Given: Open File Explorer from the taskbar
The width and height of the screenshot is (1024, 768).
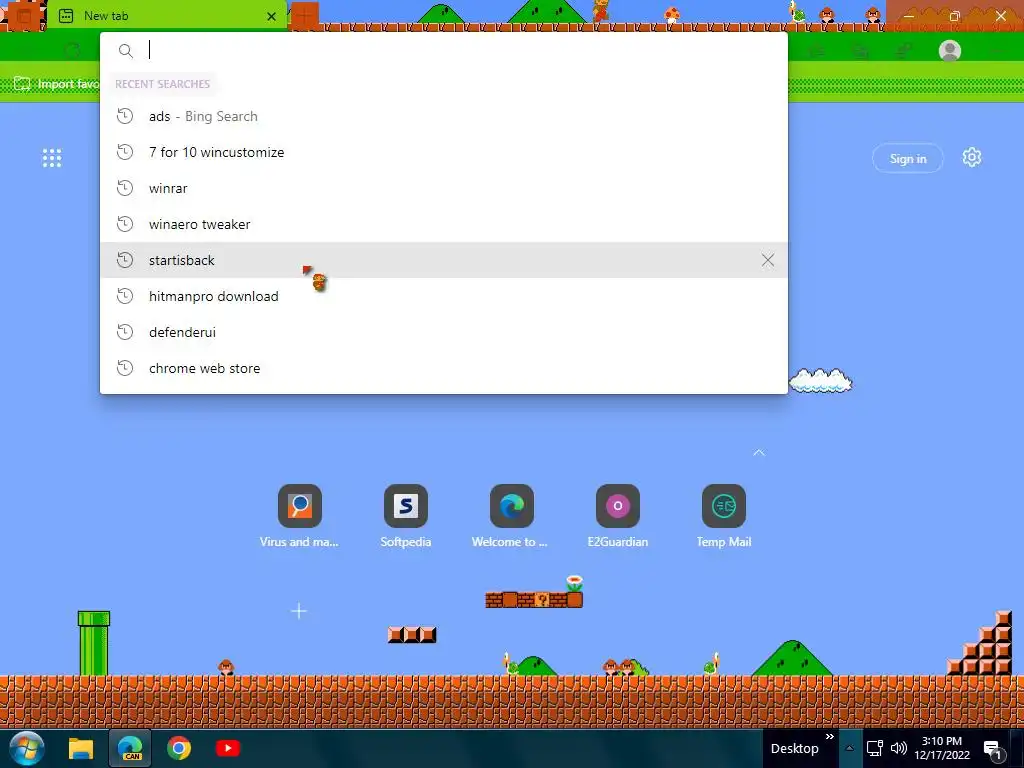Looking at the screenshot, I should pos(81,748).
